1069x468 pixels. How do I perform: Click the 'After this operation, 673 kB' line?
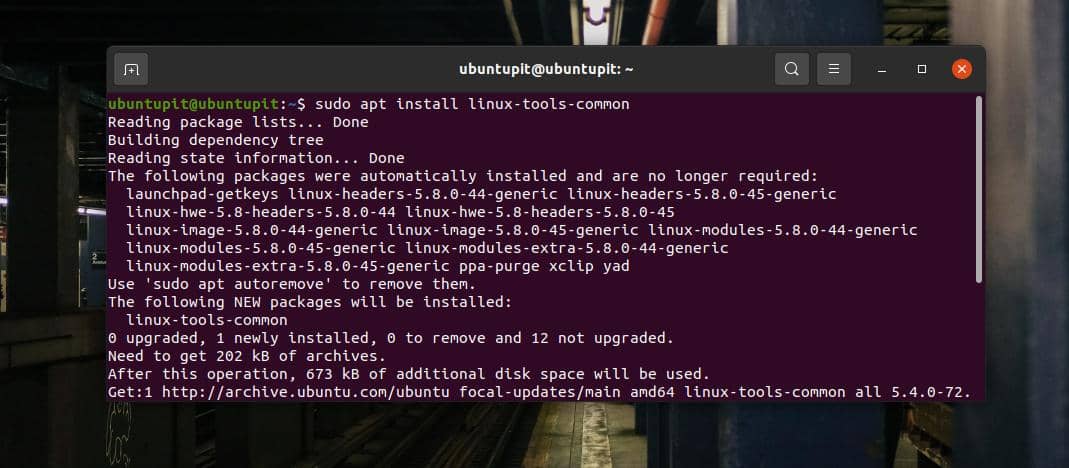click(x=409, y=374)
